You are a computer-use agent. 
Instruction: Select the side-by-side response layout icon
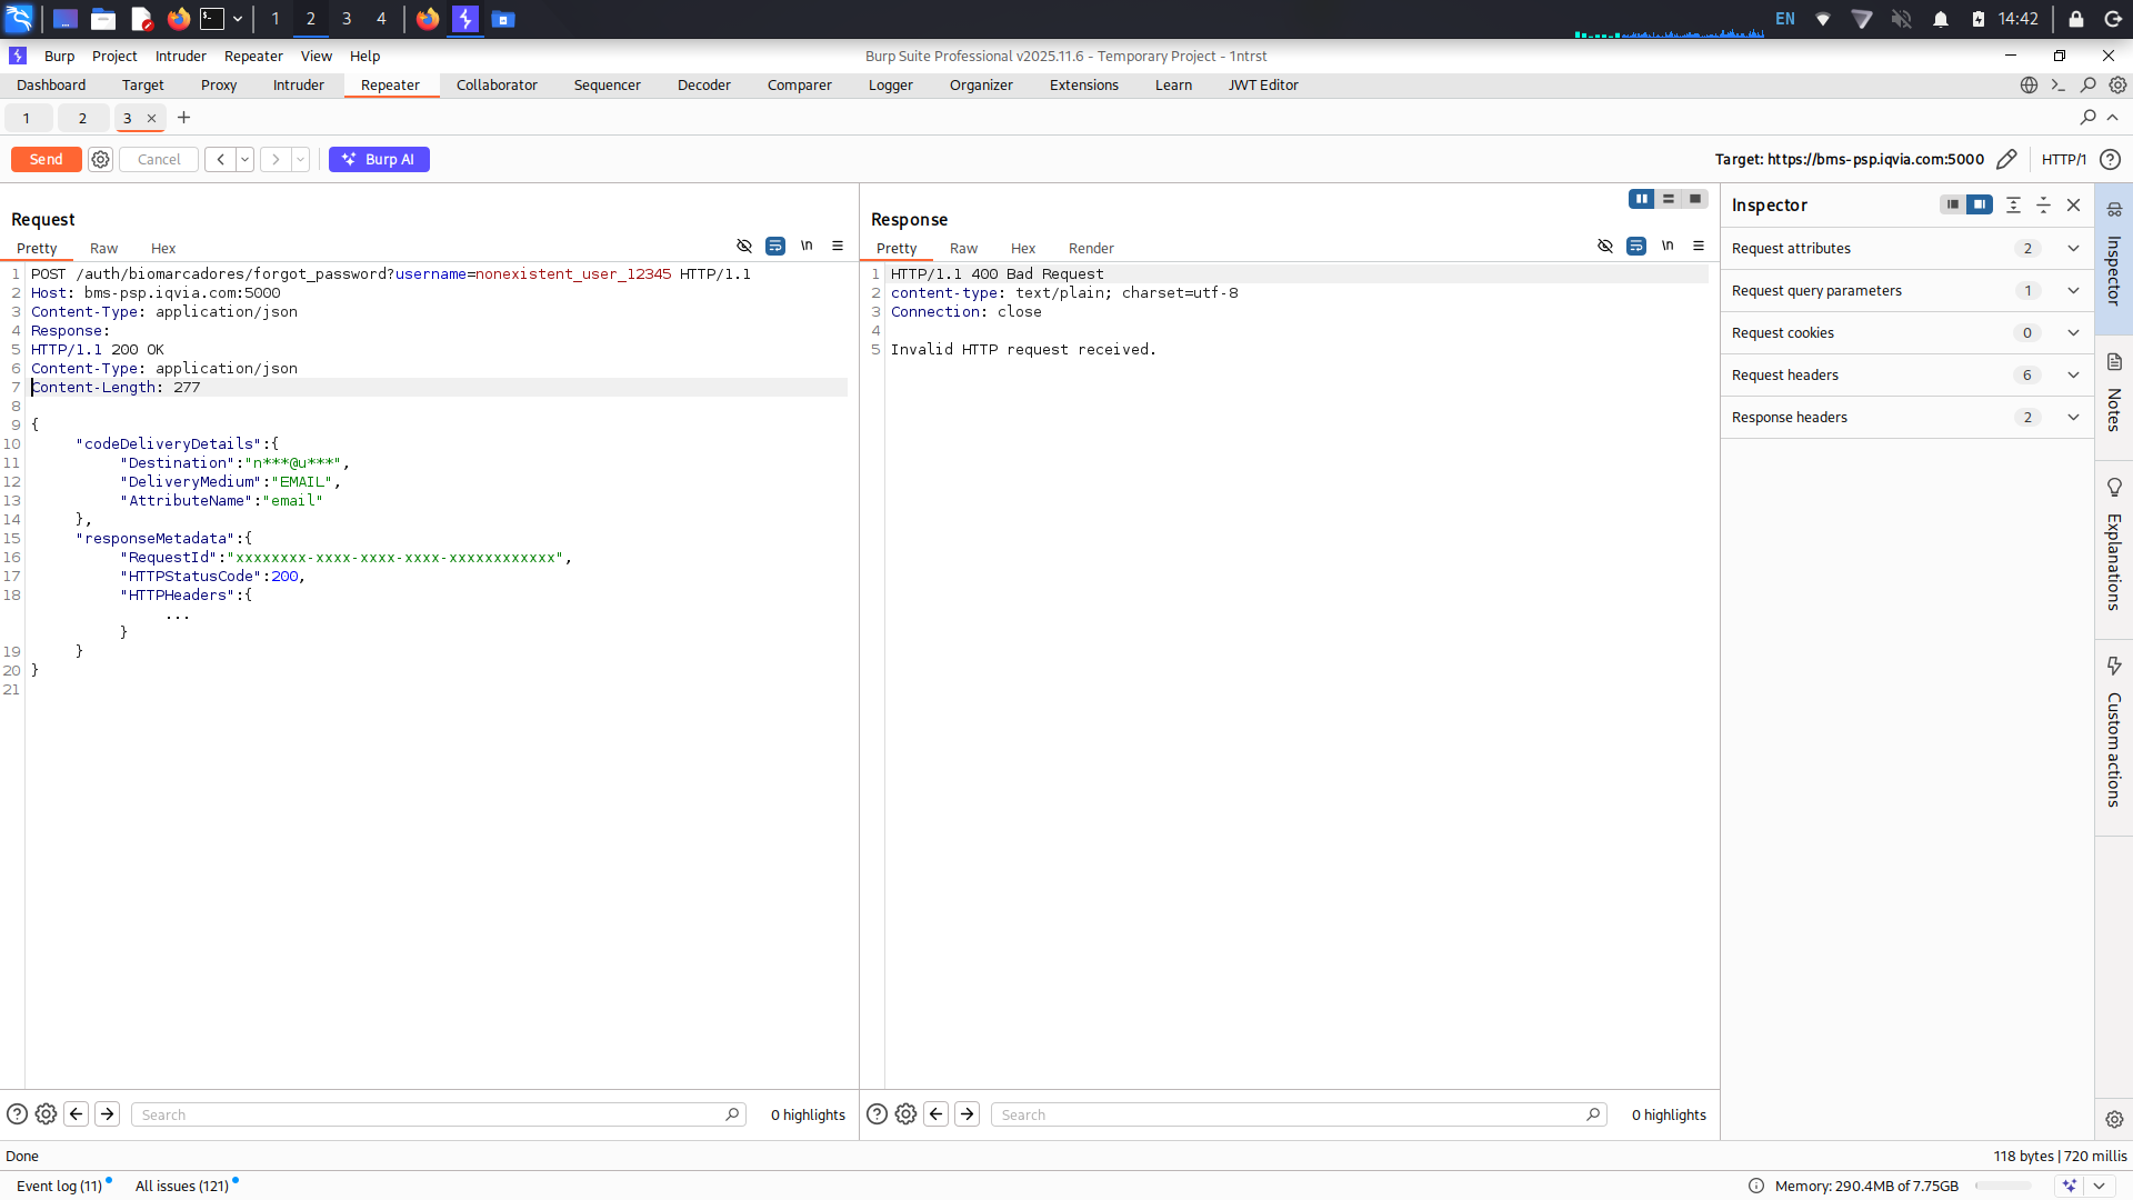tap(1641, 199)
